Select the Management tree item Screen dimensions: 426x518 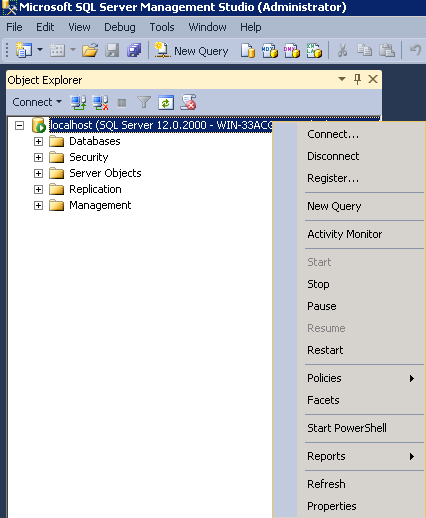coord(100,205)
